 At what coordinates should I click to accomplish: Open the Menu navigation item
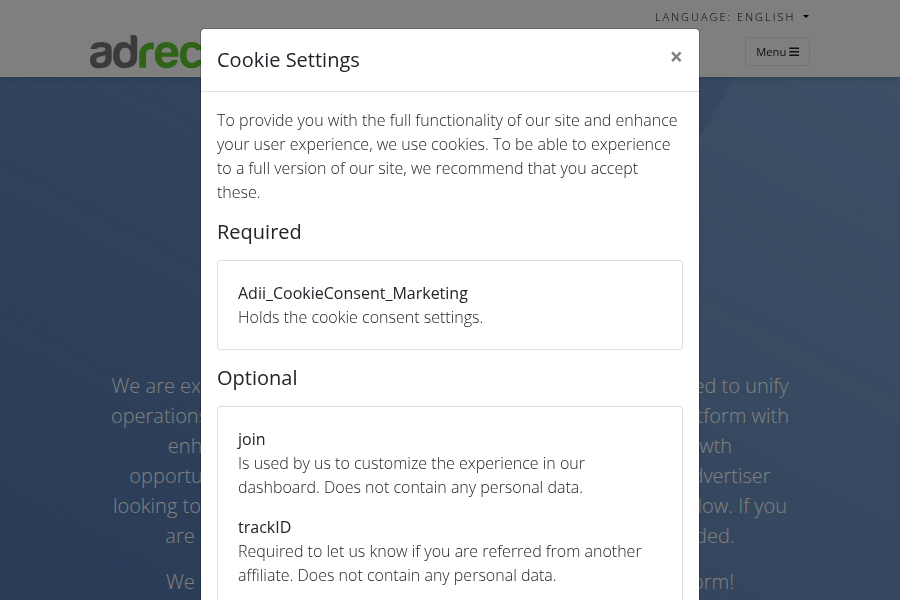click(777, 51)
